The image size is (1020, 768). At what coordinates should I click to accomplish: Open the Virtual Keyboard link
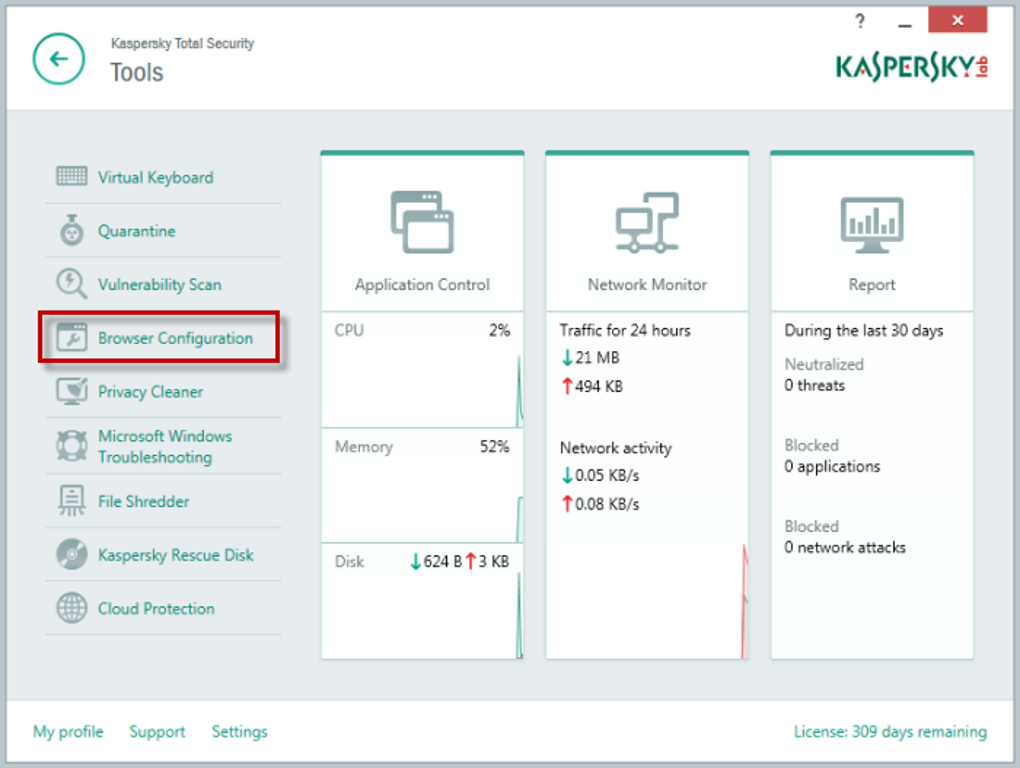click(155, 178)
